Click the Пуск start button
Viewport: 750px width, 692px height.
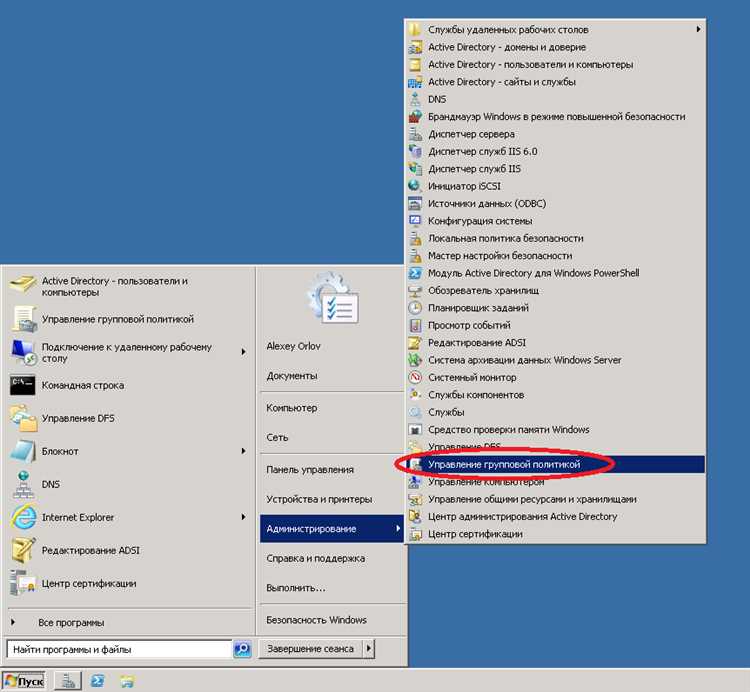[24, 681]
